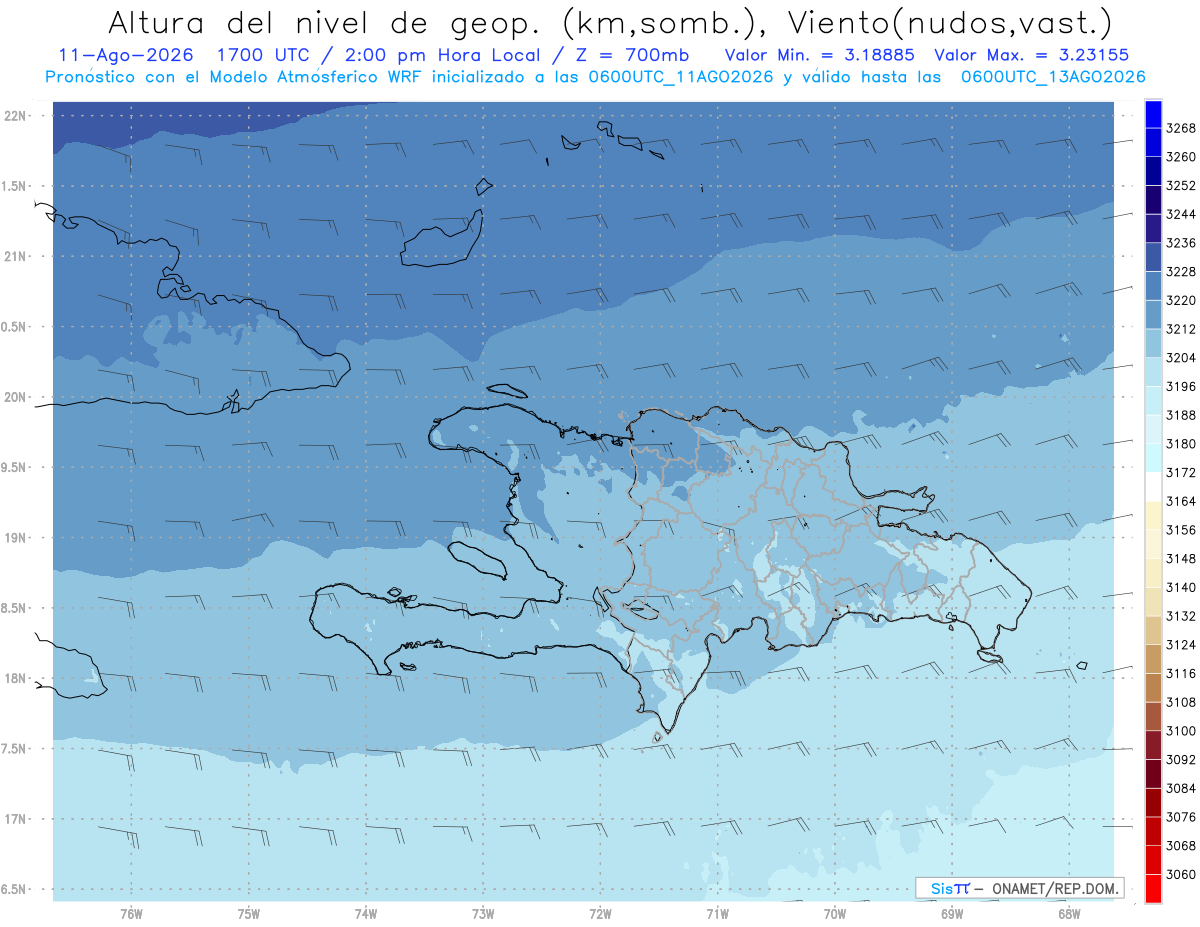Click the '71W' longitude label

click(717, 914)
